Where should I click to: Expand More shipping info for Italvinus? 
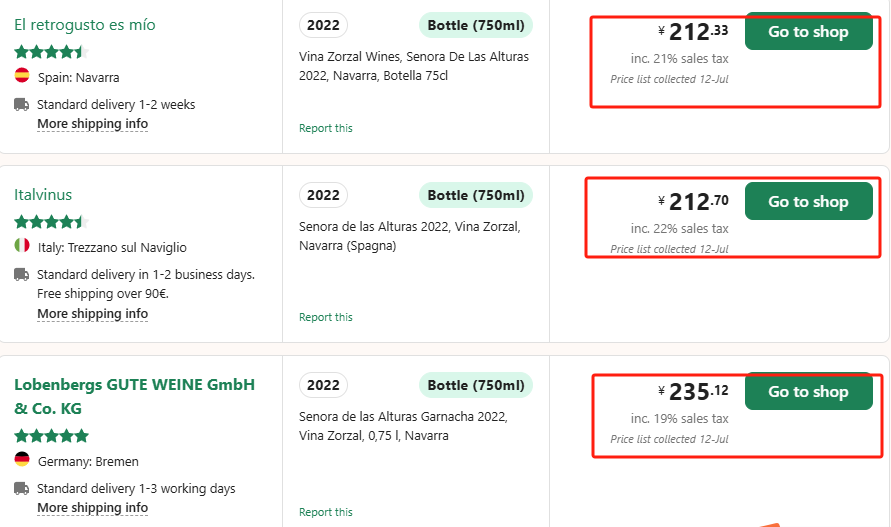[93, 314]
